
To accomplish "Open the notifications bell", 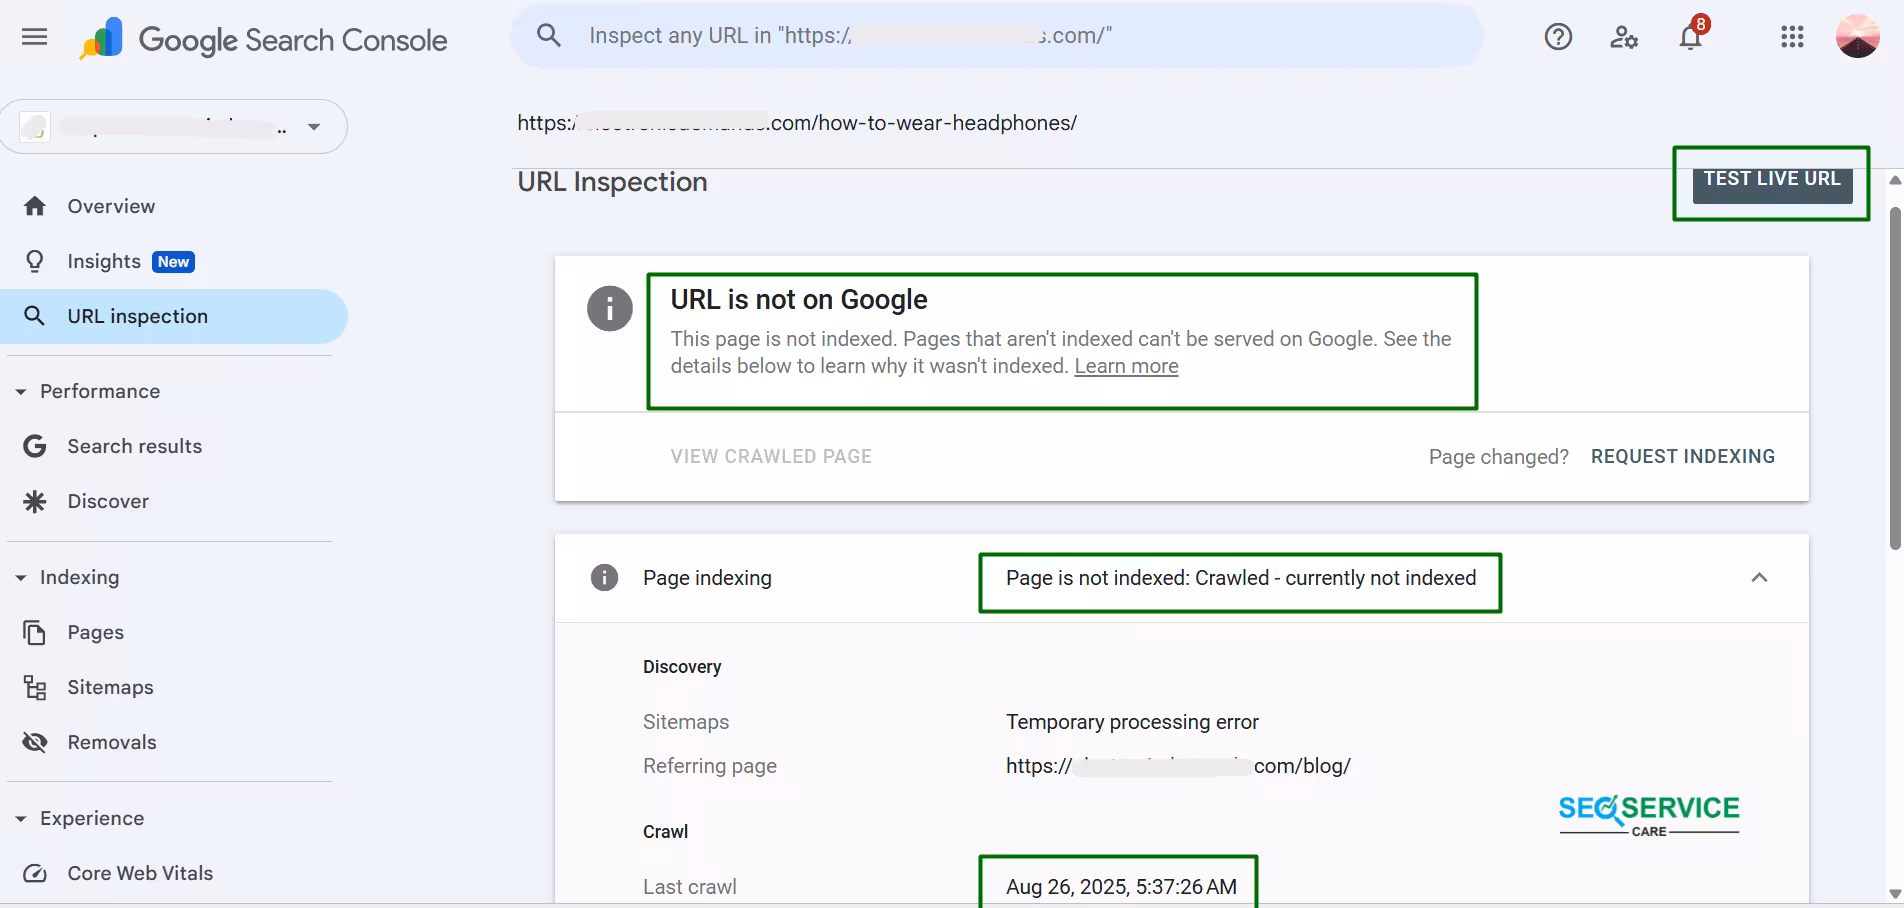I will [x=1690, y=36].
